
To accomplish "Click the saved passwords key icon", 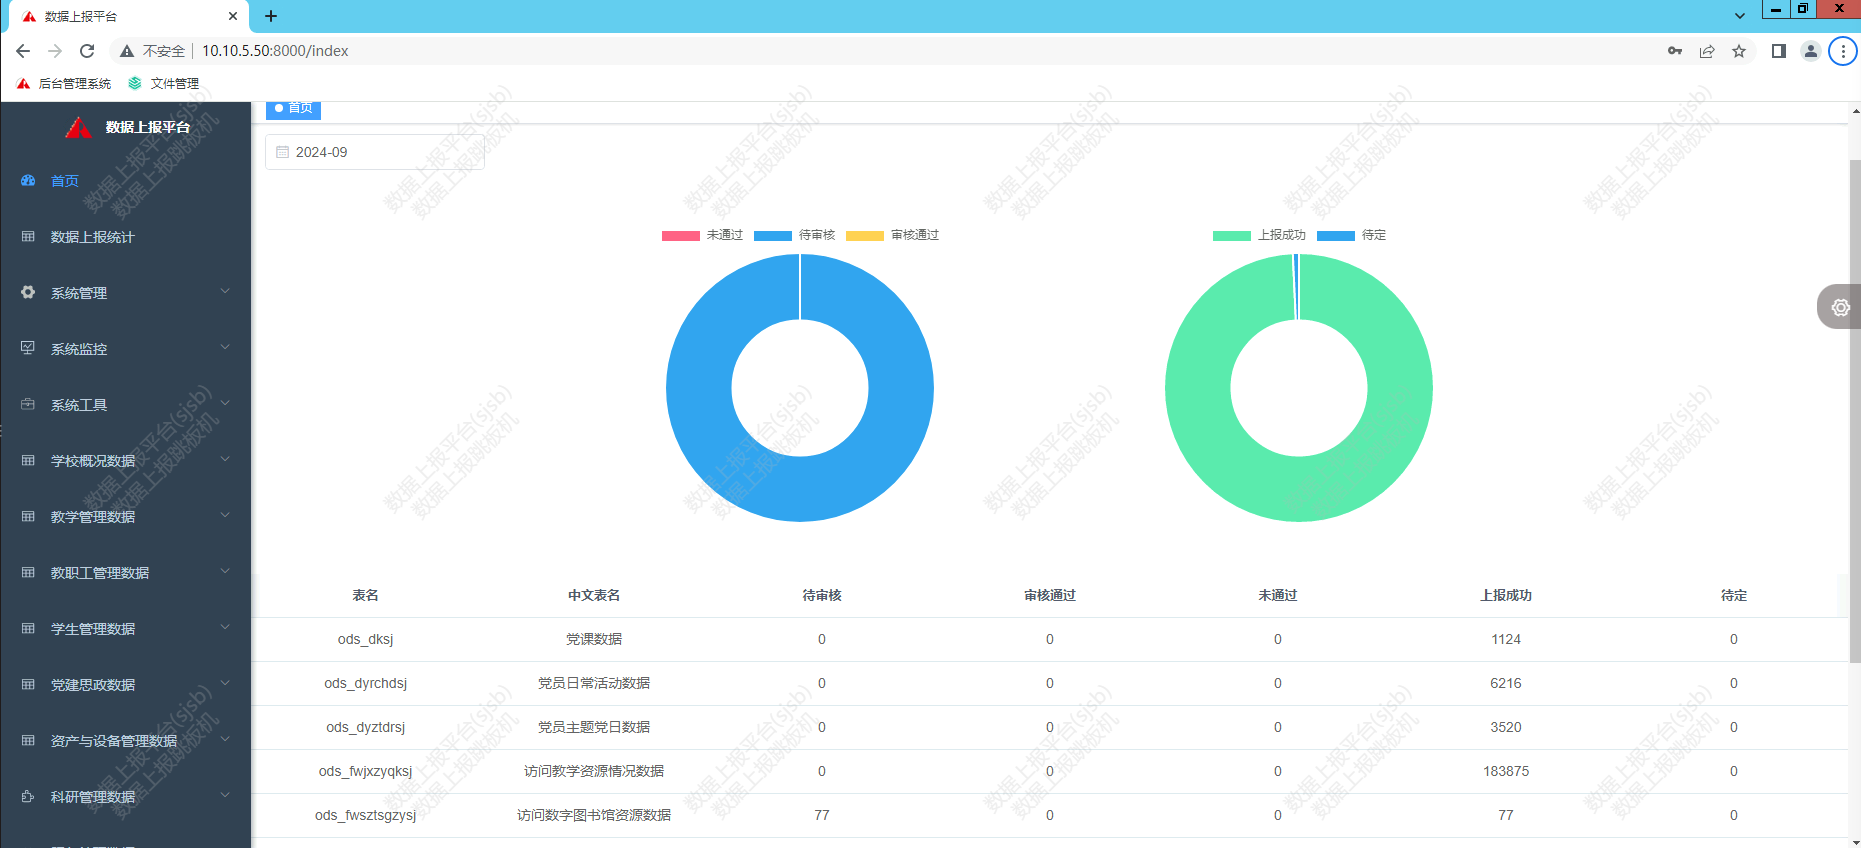I will [x=1675, y=51].
